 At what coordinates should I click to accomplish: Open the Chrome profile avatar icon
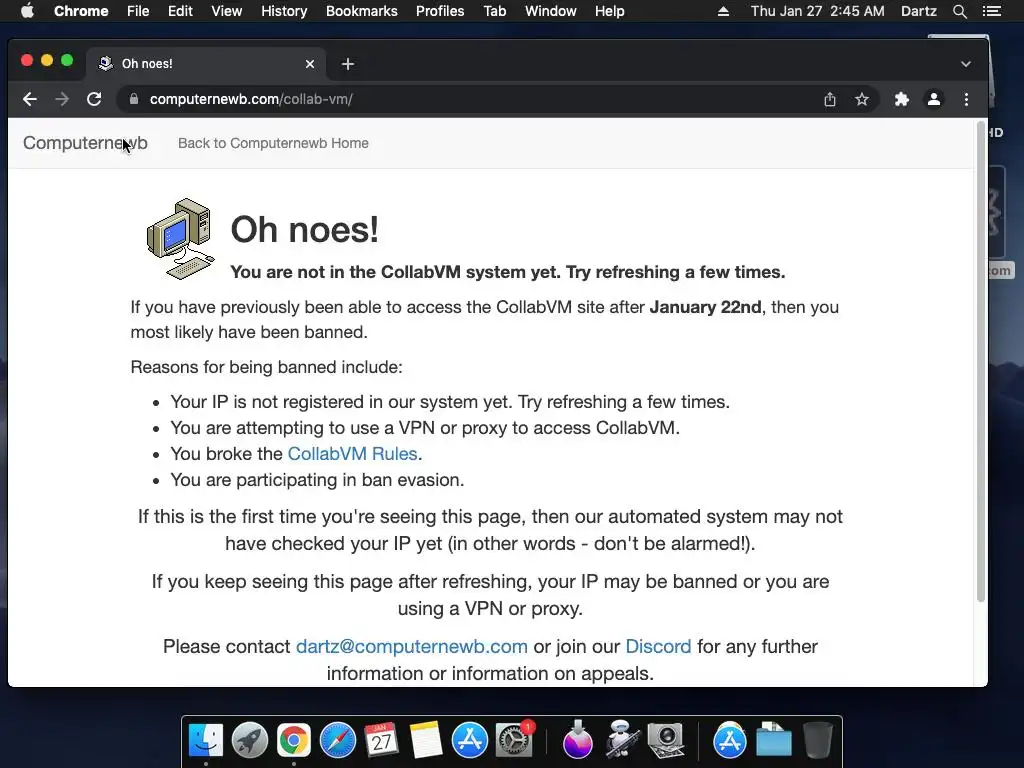tap(934, 99)
